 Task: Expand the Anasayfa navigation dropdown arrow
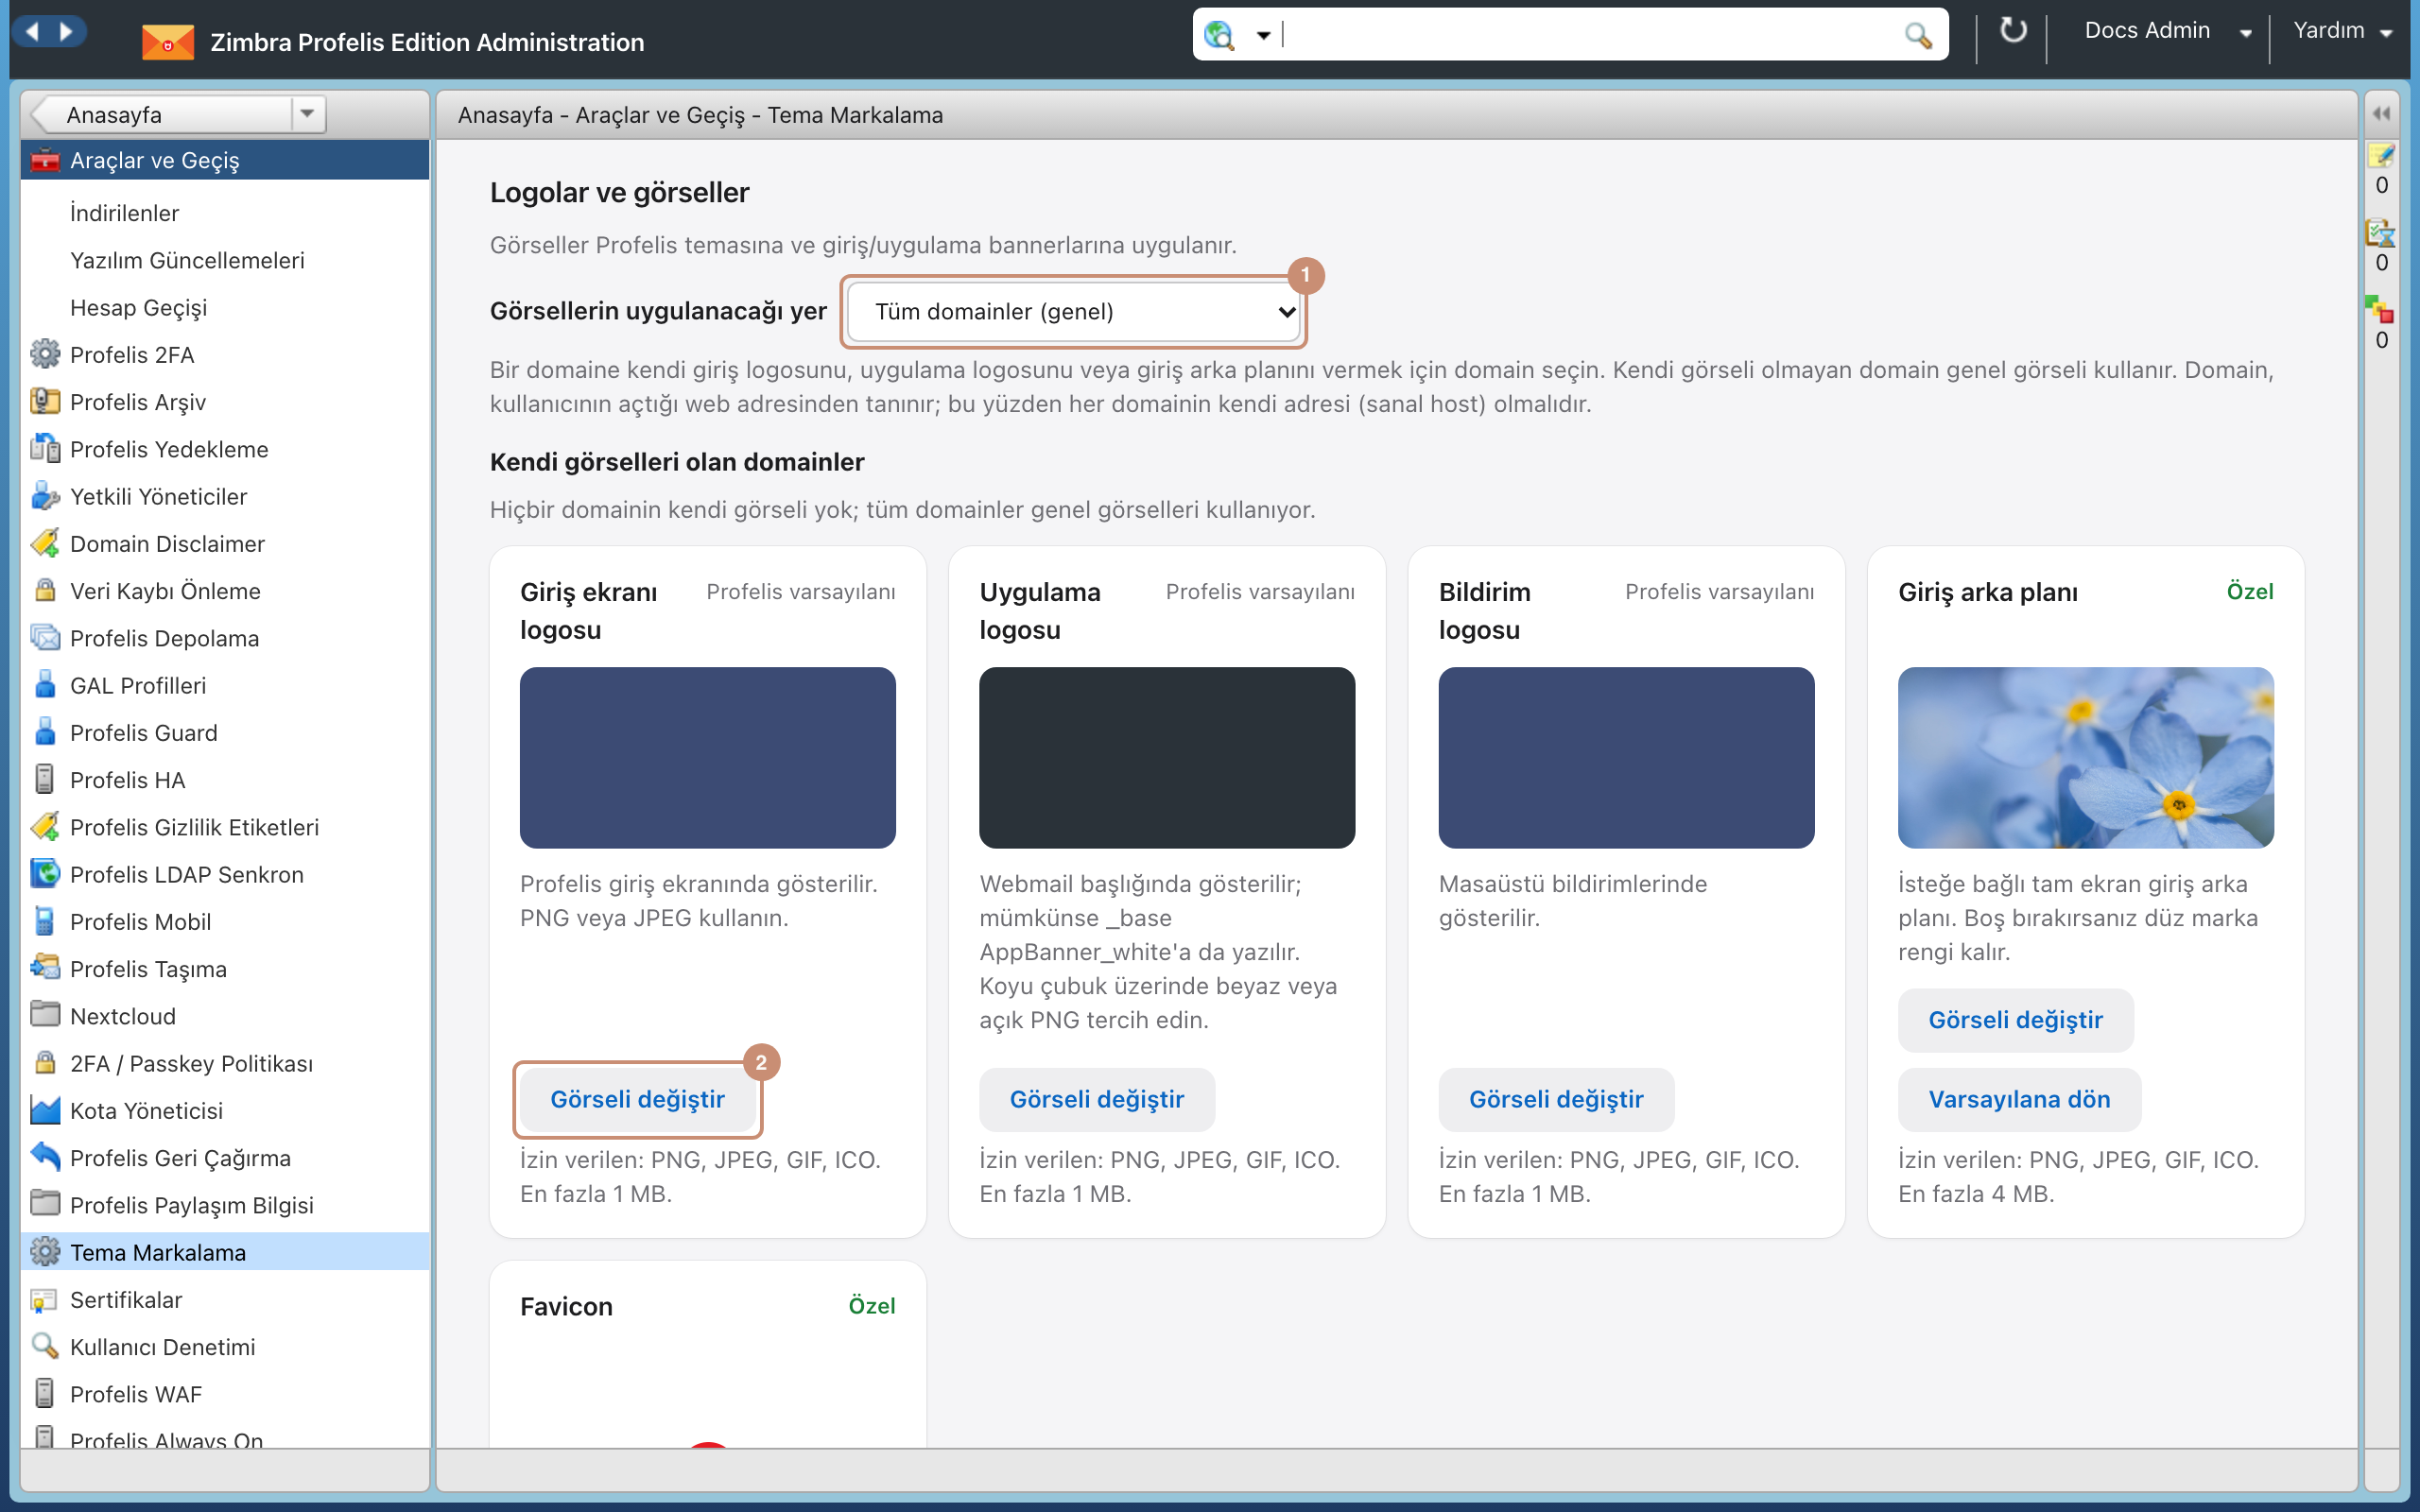coord(308,114)
